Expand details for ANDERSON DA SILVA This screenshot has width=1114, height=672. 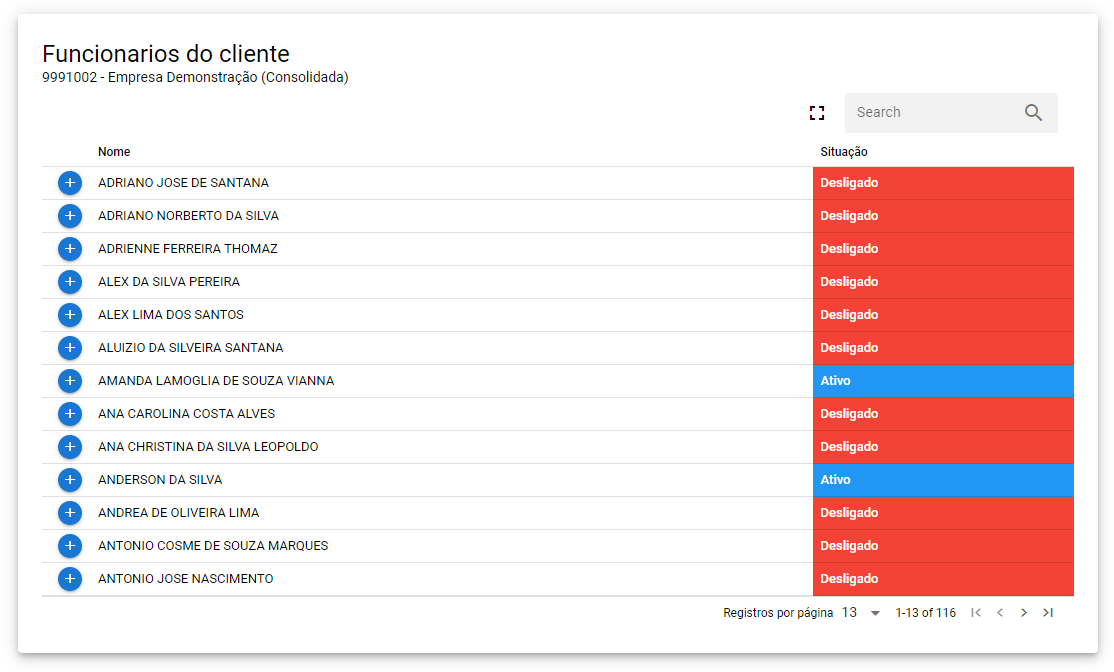[70, 480]
